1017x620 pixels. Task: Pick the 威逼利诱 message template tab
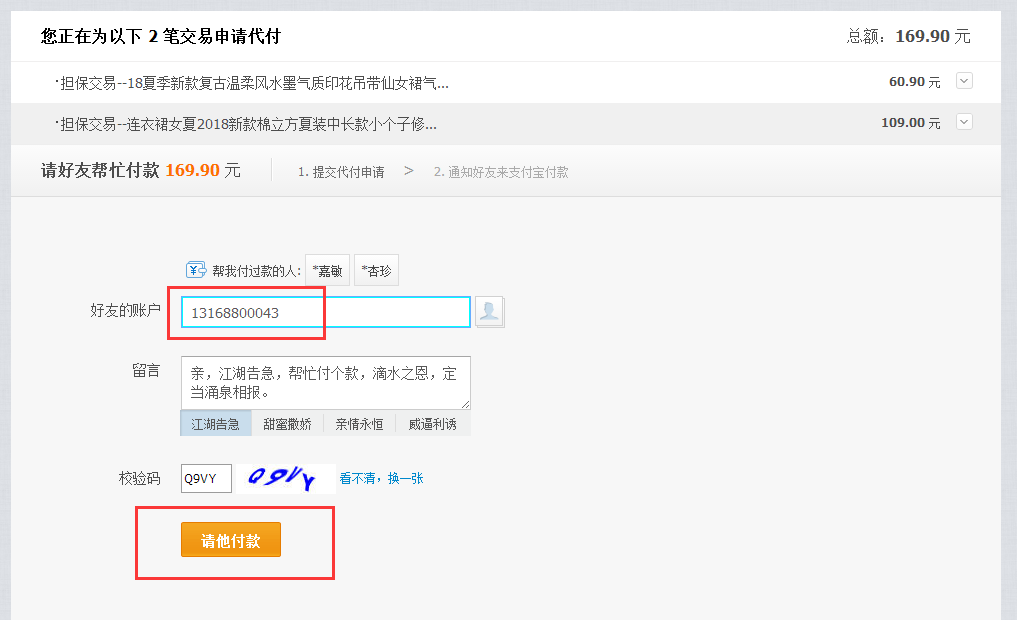click(x=432, y=424)
